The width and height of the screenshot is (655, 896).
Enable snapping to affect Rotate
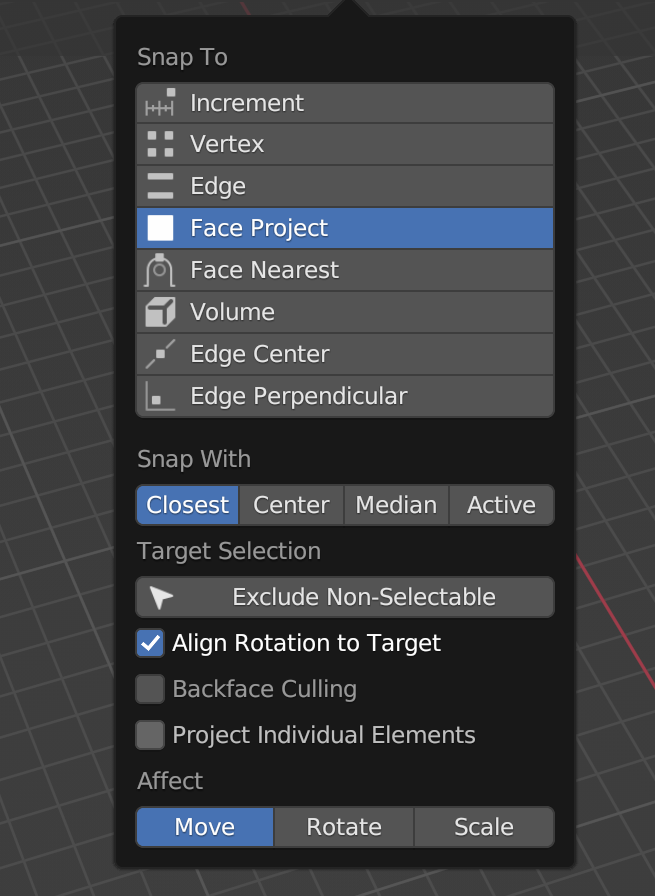click(344, 827)
